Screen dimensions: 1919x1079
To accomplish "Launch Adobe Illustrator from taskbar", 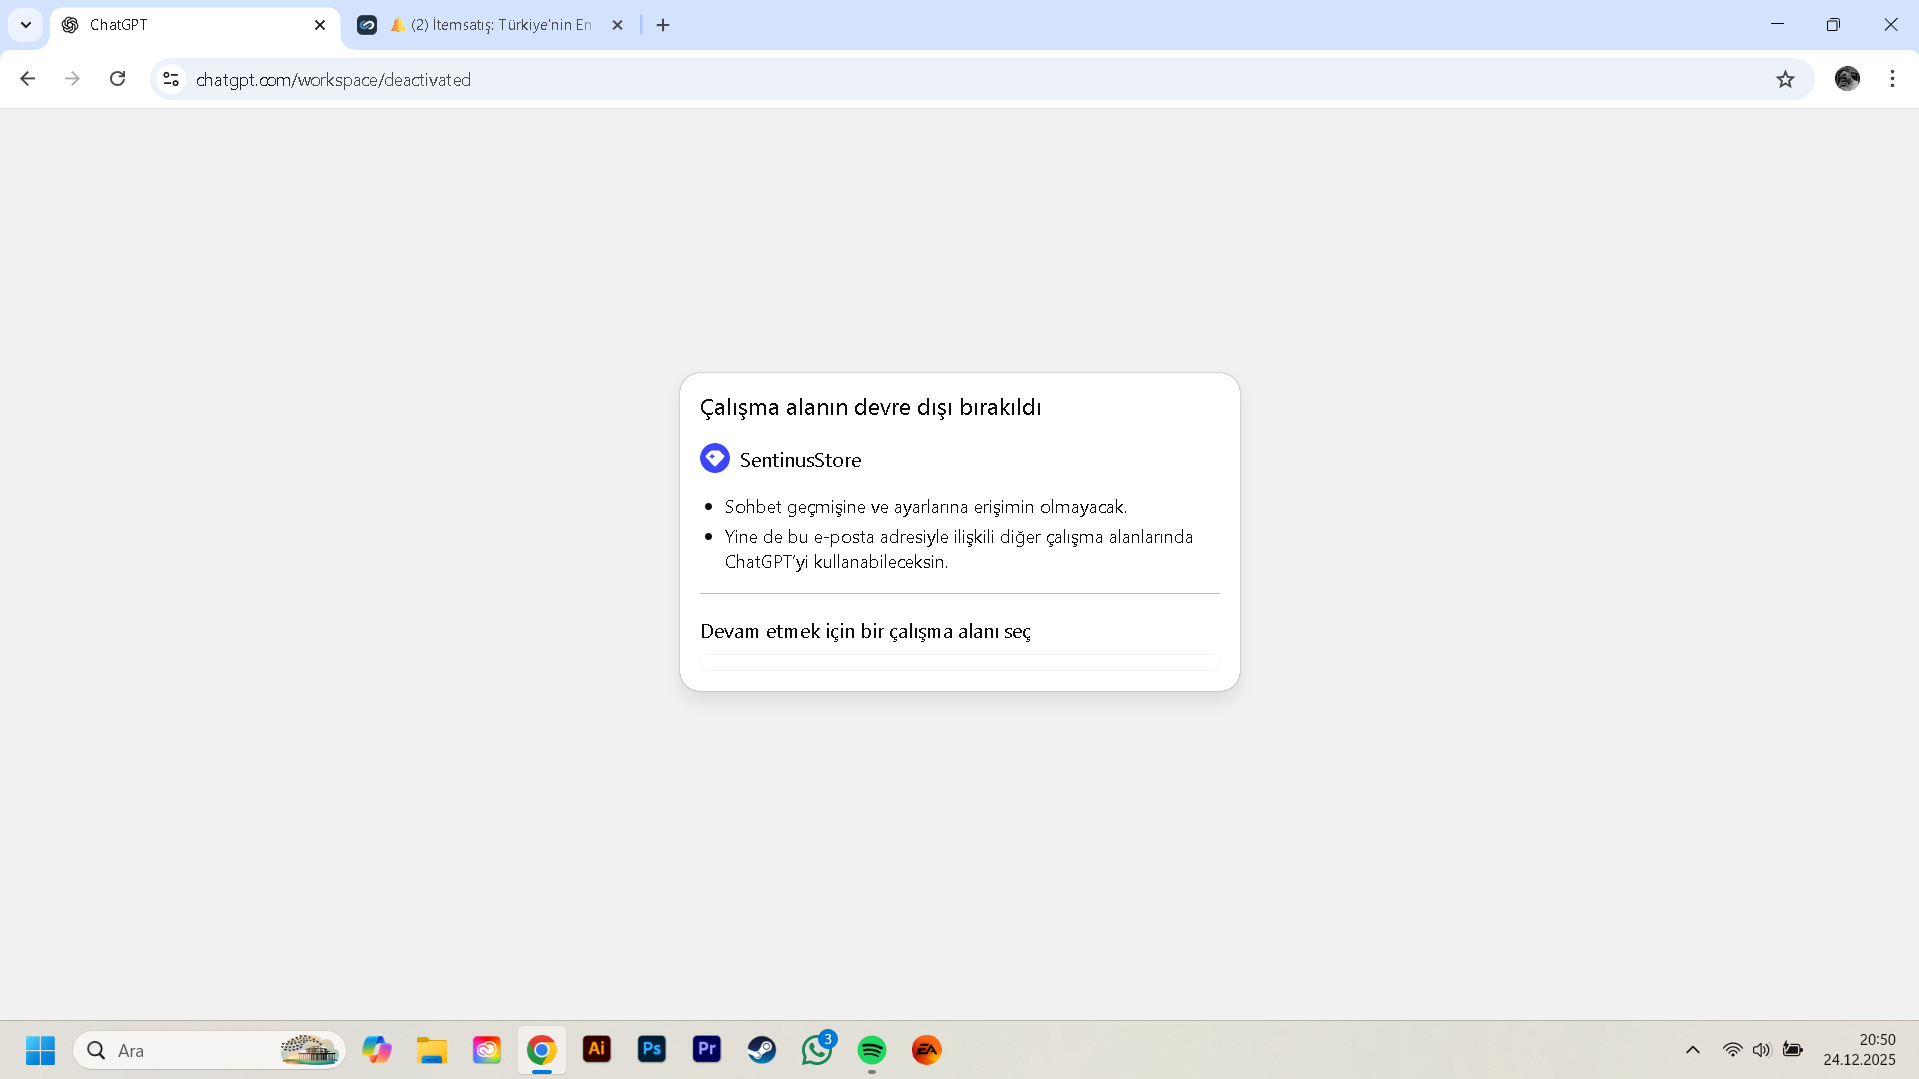I will (x=597, y=1049).
